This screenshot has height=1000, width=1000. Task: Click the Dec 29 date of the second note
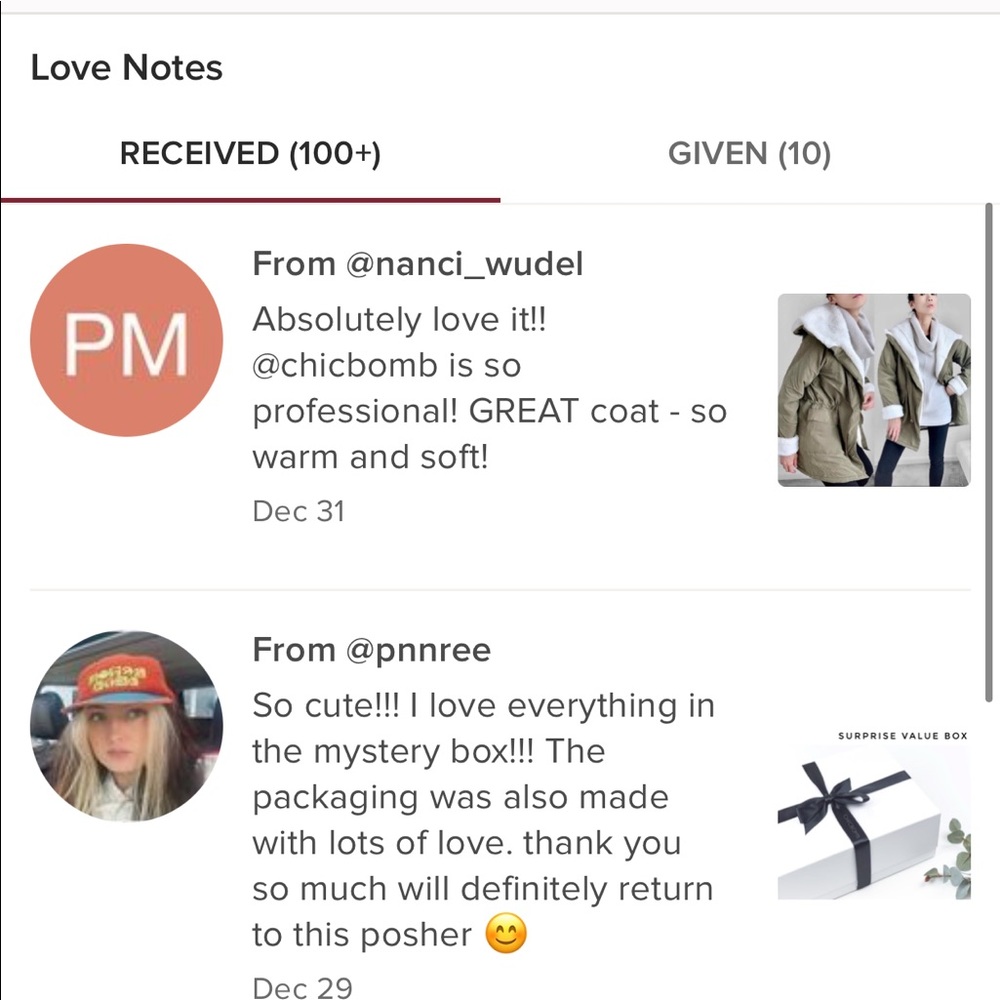click(302, 987)
